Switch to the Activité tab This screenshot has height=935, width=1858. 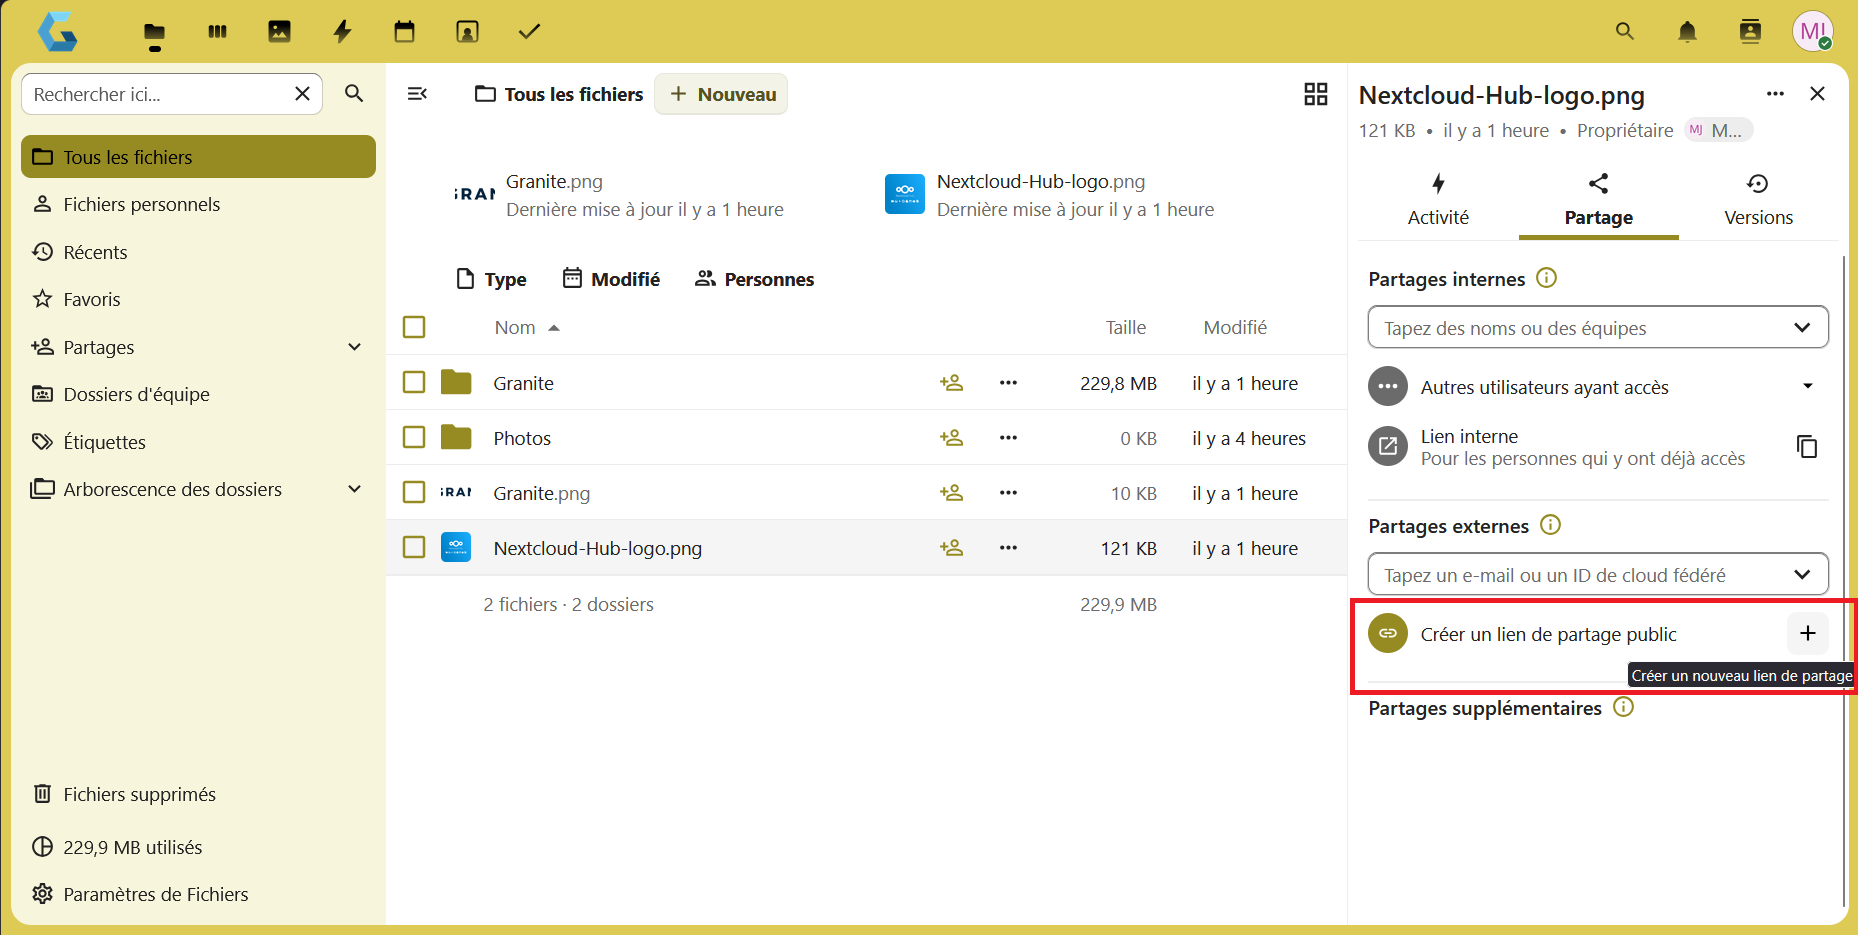(1438, 200)
